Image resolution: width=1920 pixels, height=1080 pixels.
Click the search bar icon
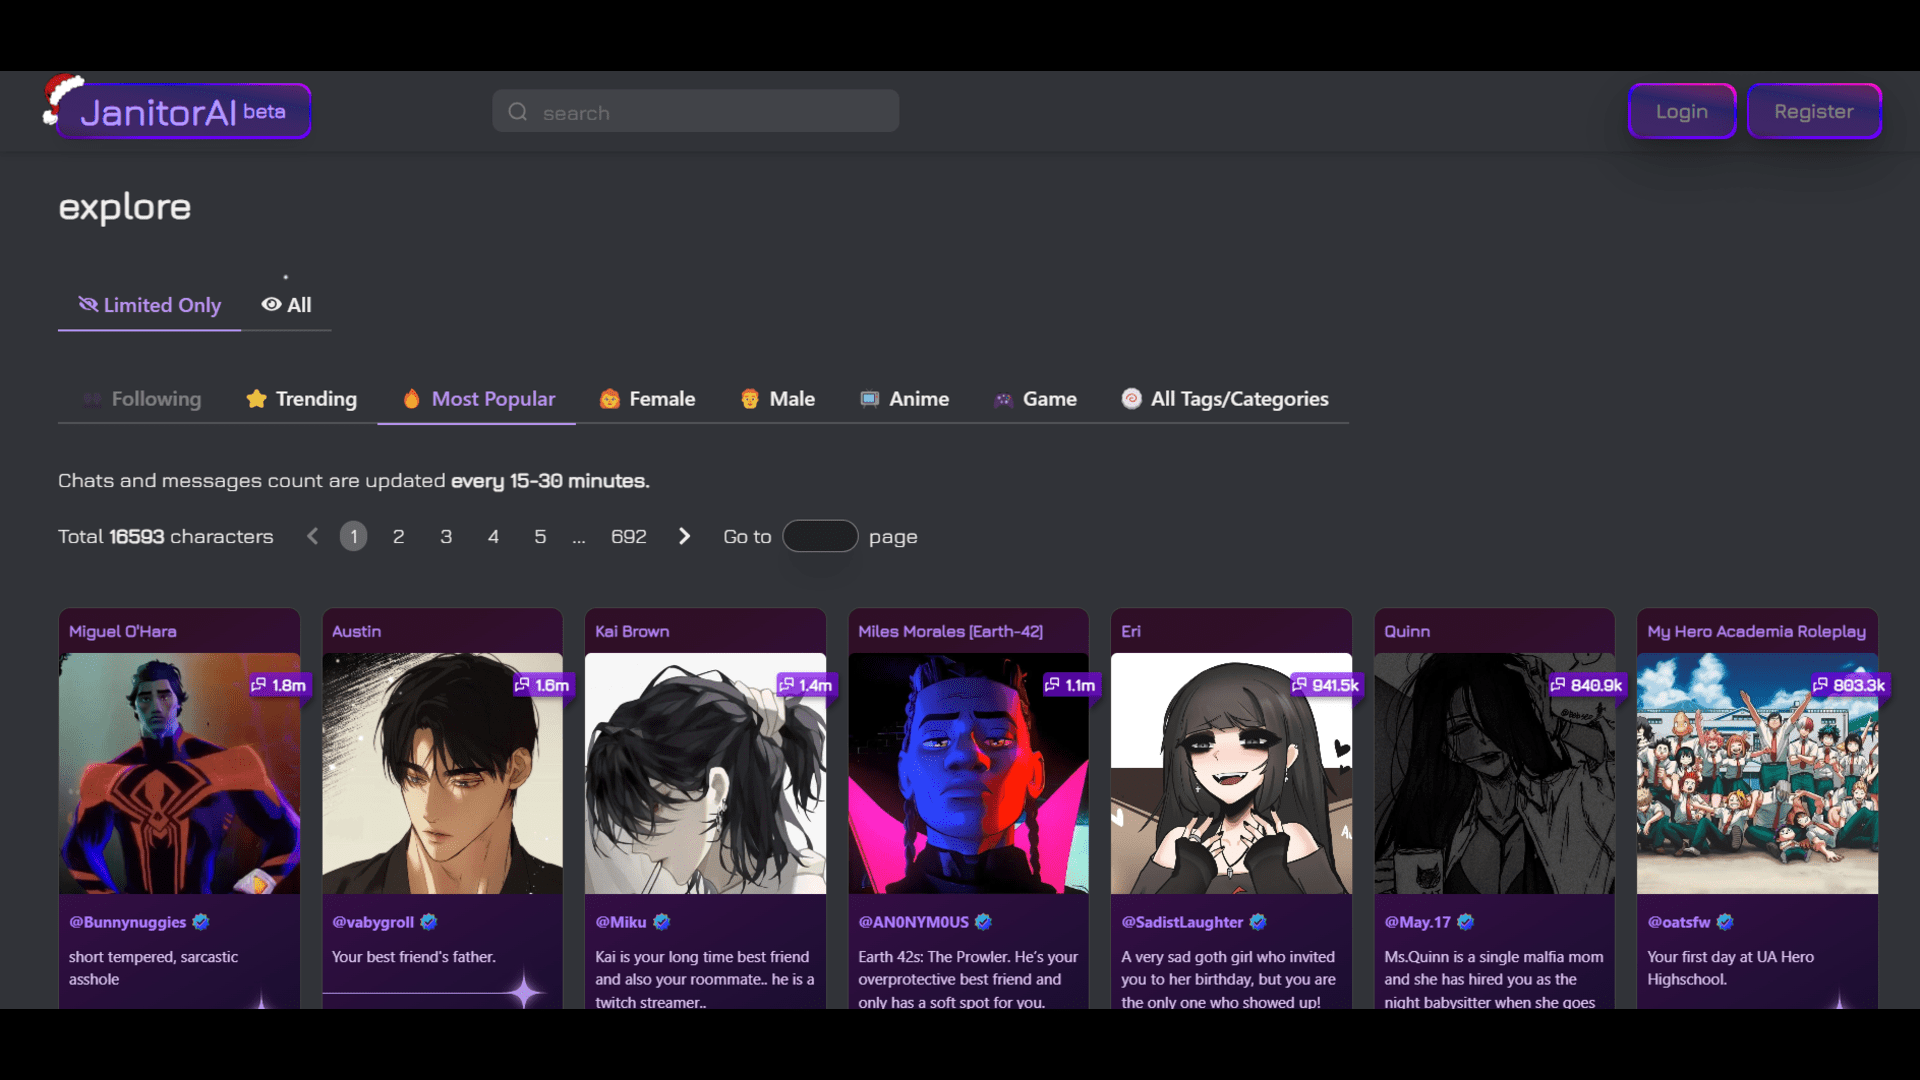520,112
